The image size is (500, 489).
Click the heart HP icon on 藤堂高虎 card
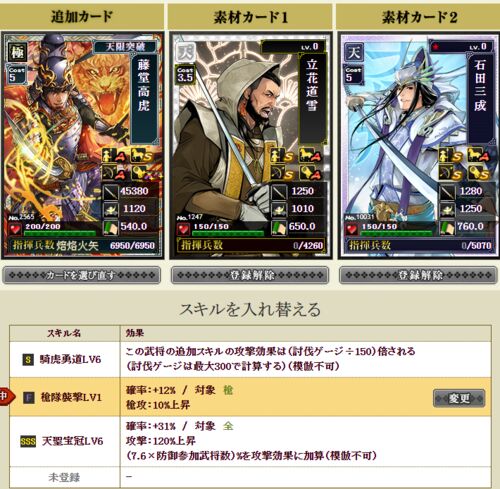pos(15,229)
